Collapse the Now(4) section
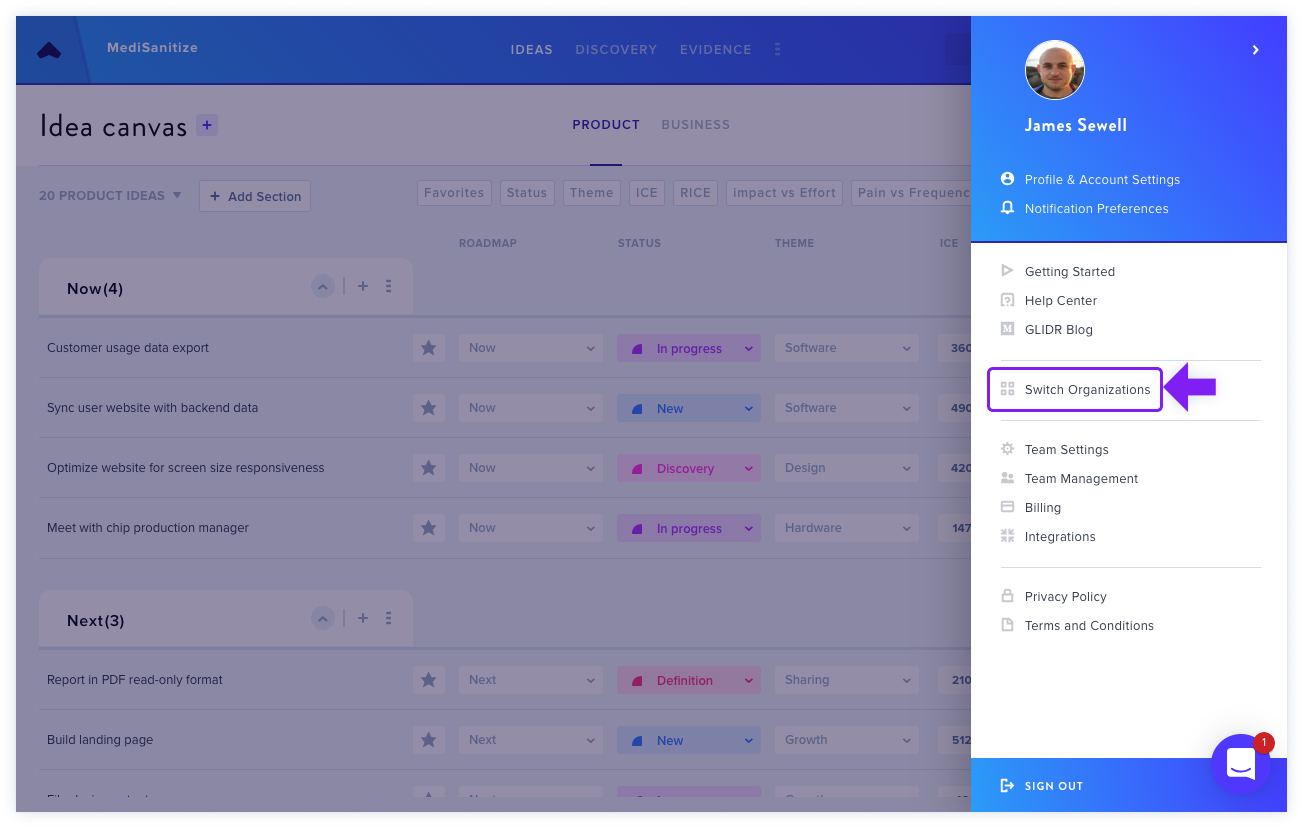Image resolution: width=1303 pixels, height=828 pixels. (x=322, y=287)
